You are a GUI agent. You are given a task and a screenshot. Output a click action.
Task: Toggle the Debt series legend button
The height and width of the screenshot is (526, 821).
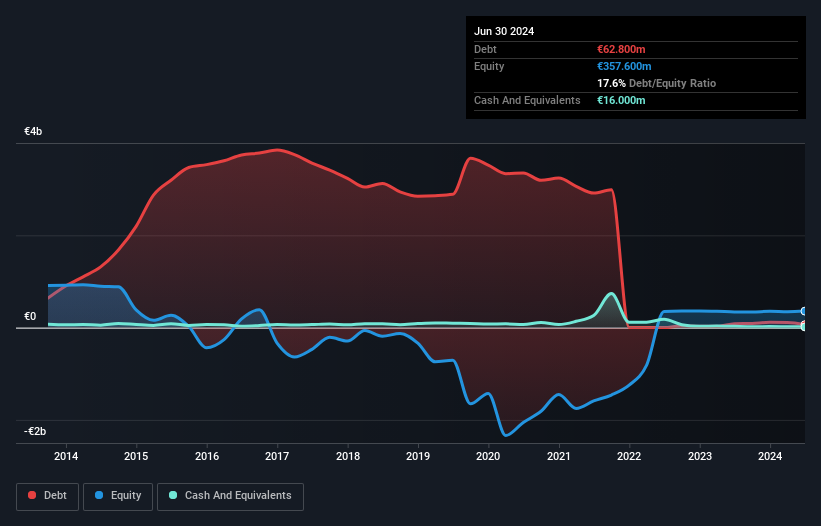click(47, 496)
